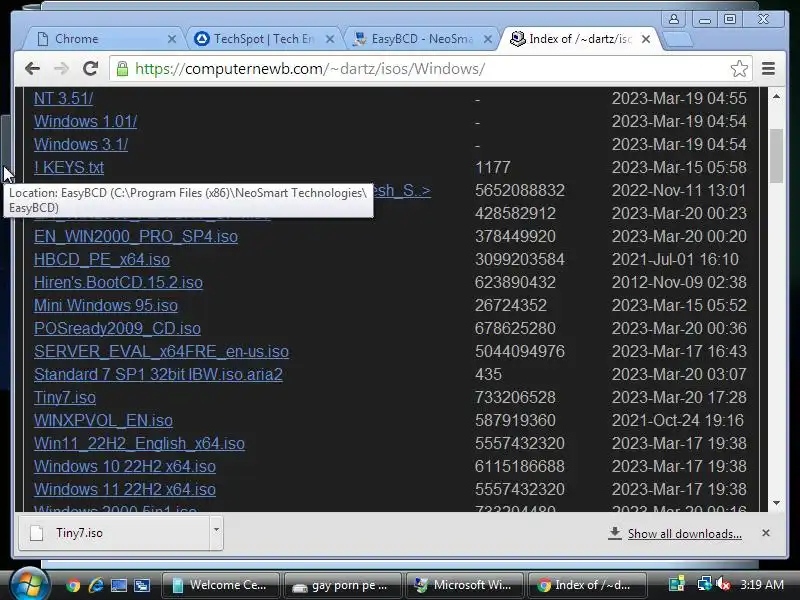The width and height of the screenshot is (800, 600).
Task: Reload the page with the refresh icon
Action: [x=91, y=69]
